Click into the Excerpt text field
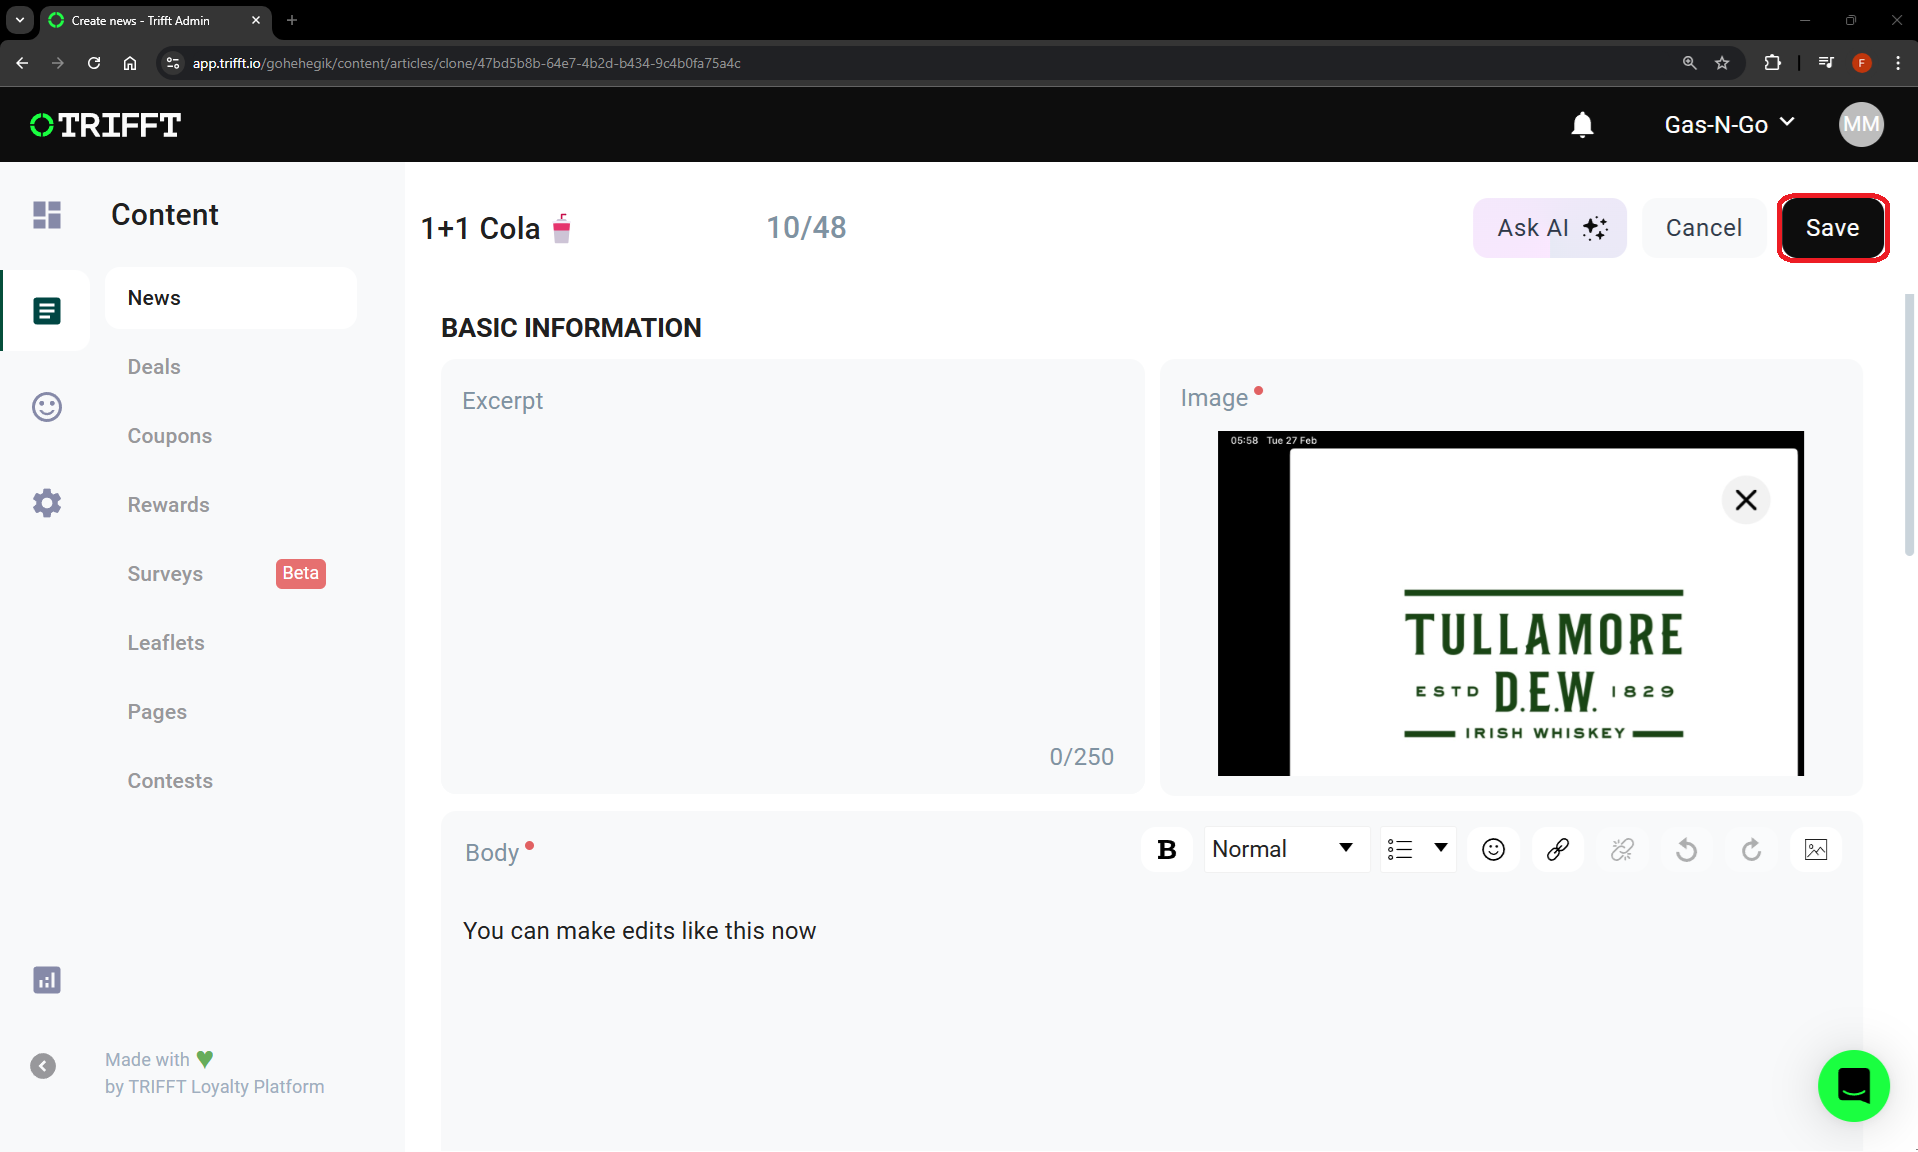The height and width of the screenshot is (1152, 1918). 792,576
